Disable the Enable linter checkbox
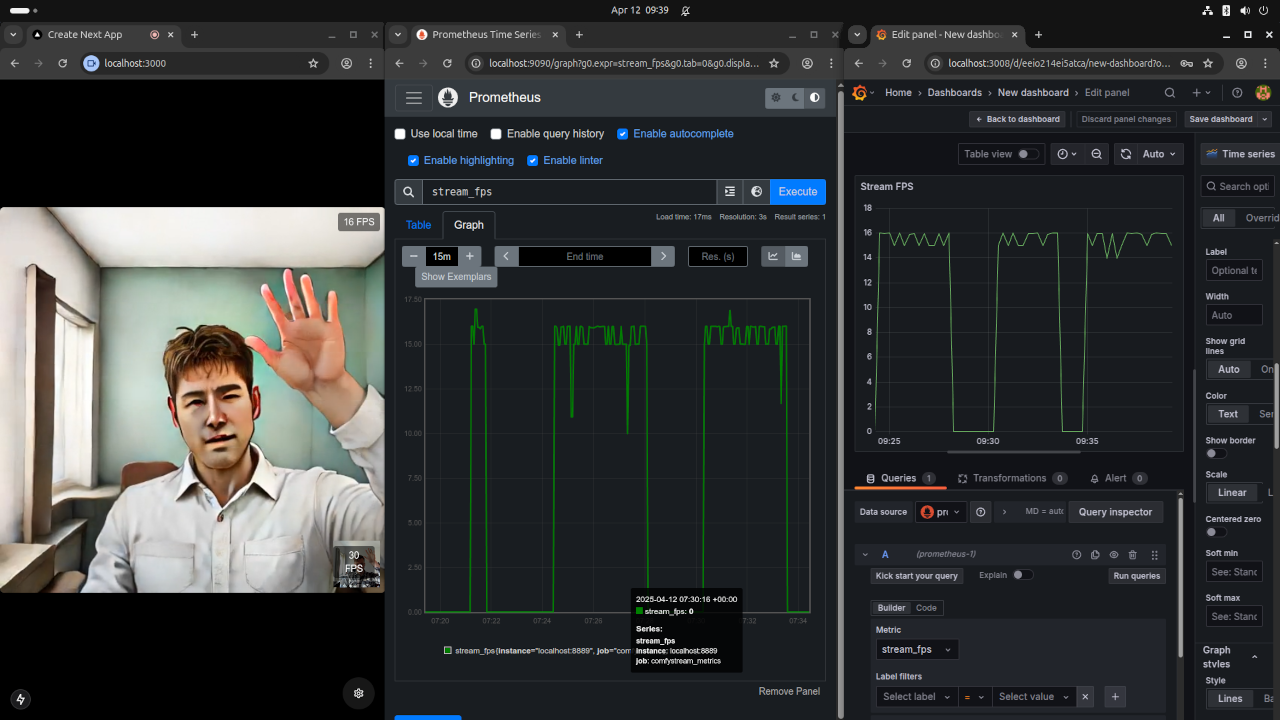This screenshot has width=1280, height=720. tap(533, 160)
